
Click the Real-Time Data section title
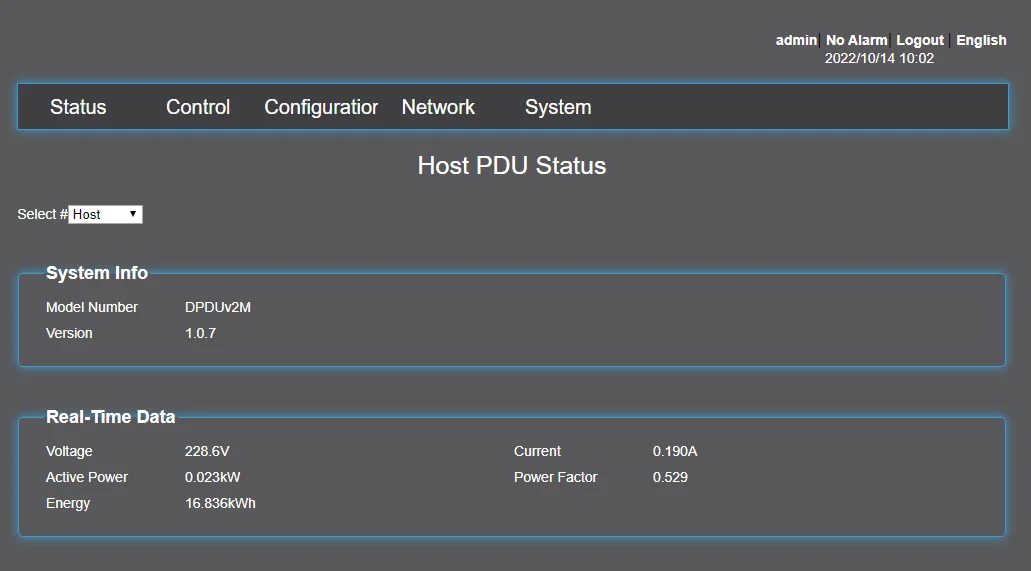point(110,417)
